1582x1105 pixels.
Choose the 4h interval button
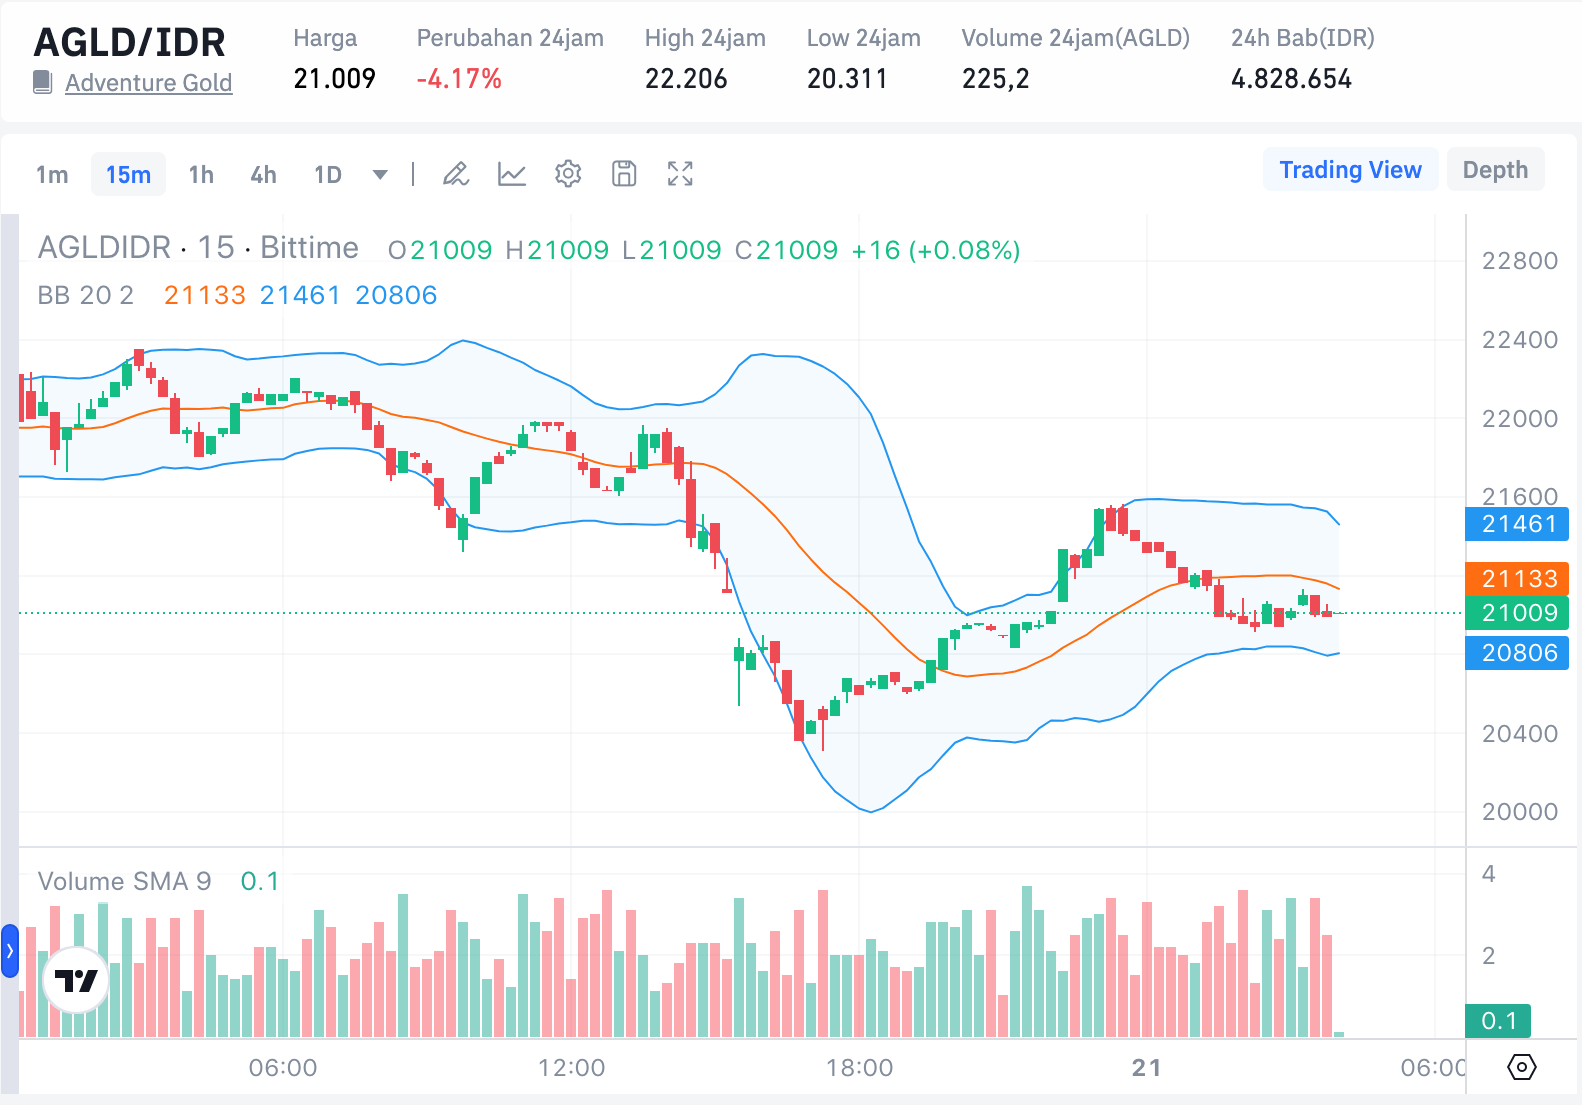263,175
